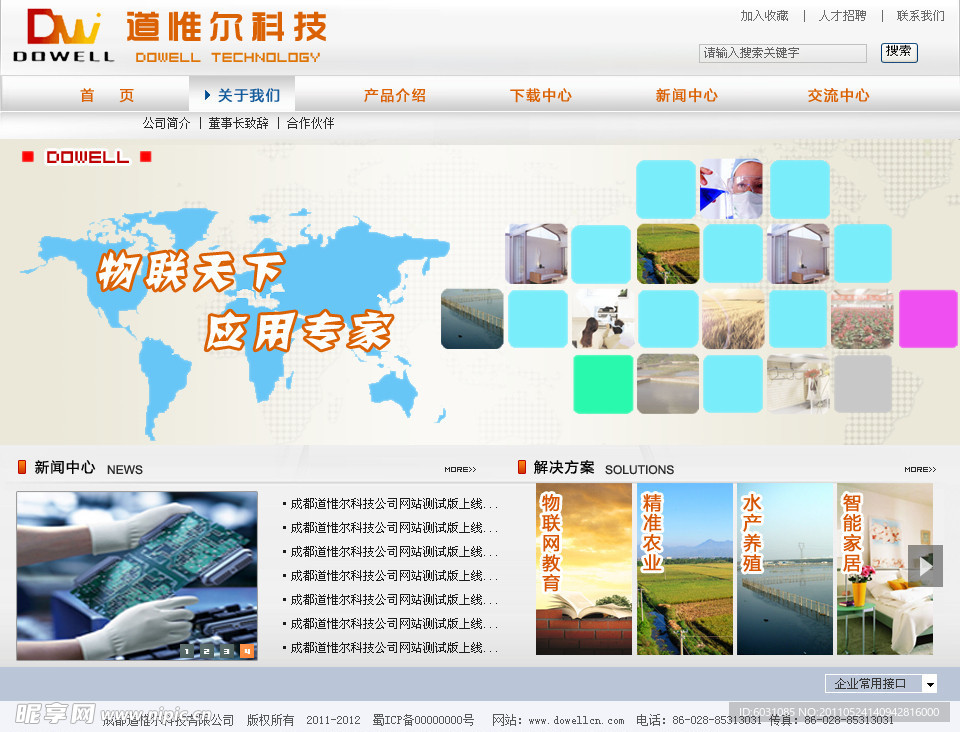Click MORE>> next to the news section
The height and width of the screenshot is (732, 960).
pyautogui.click(x=460, y=468)
